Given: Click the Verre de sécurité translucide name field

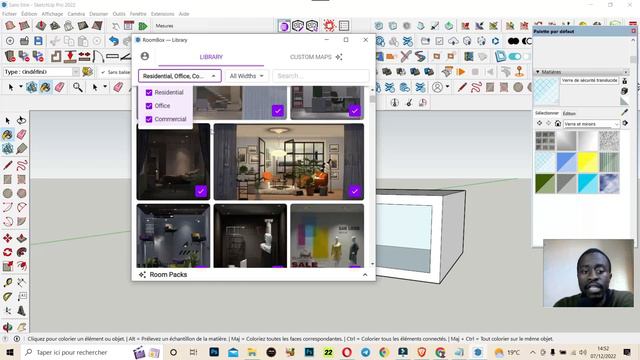Looking at the screenshot, I should [589, 80].
